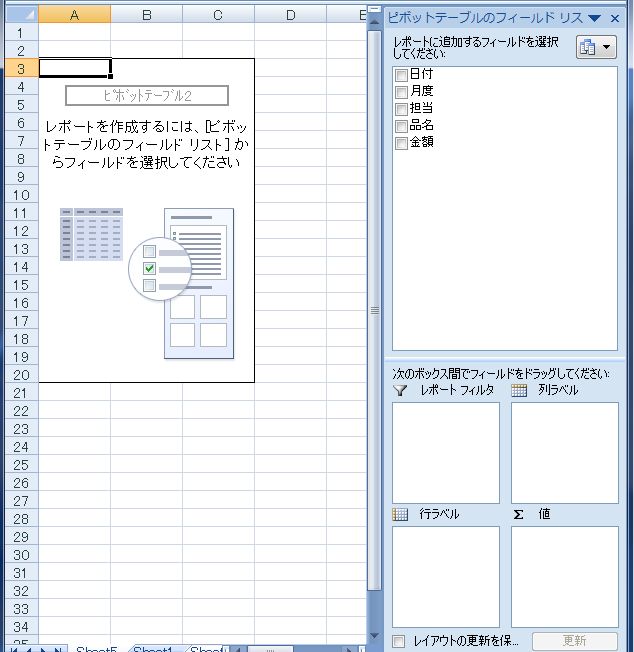Image resolution: width=634 pixels, height=652 pixels.
Task: Close the PivotTable field list pane
Action: click(615, 18)
